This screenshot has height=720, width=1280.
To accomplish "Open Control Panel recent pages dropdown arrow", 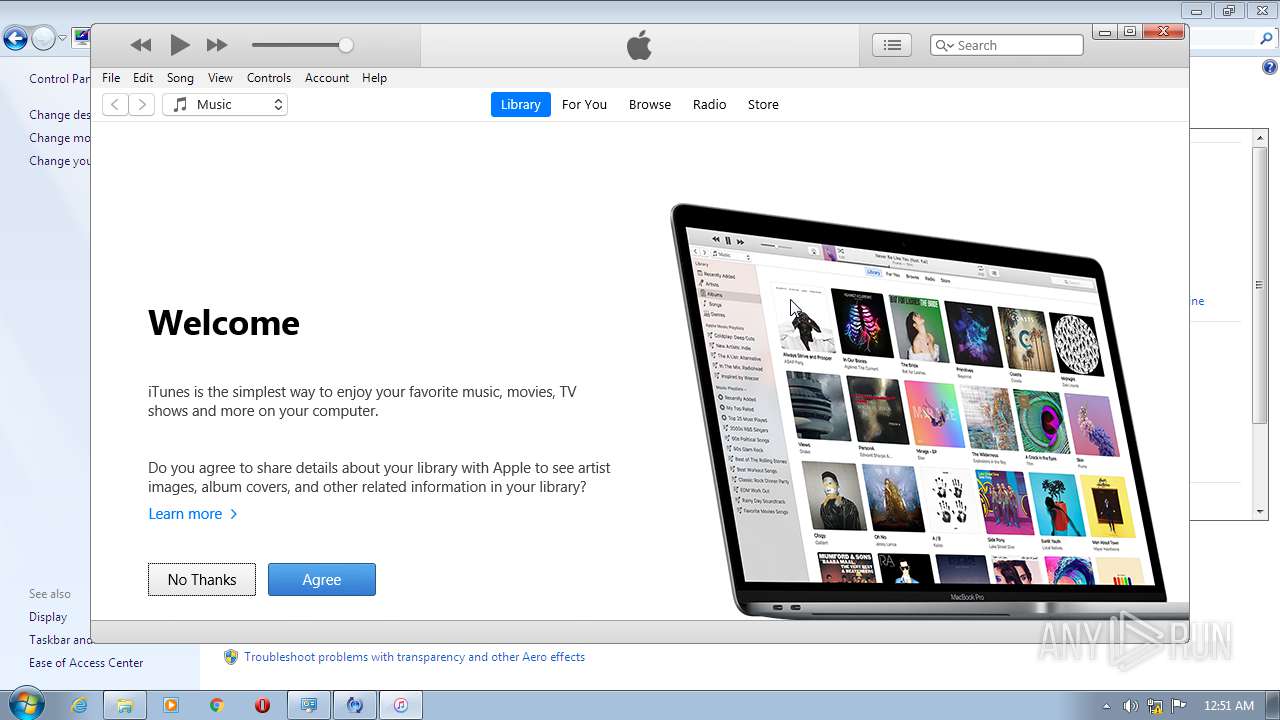I will 62,39.
